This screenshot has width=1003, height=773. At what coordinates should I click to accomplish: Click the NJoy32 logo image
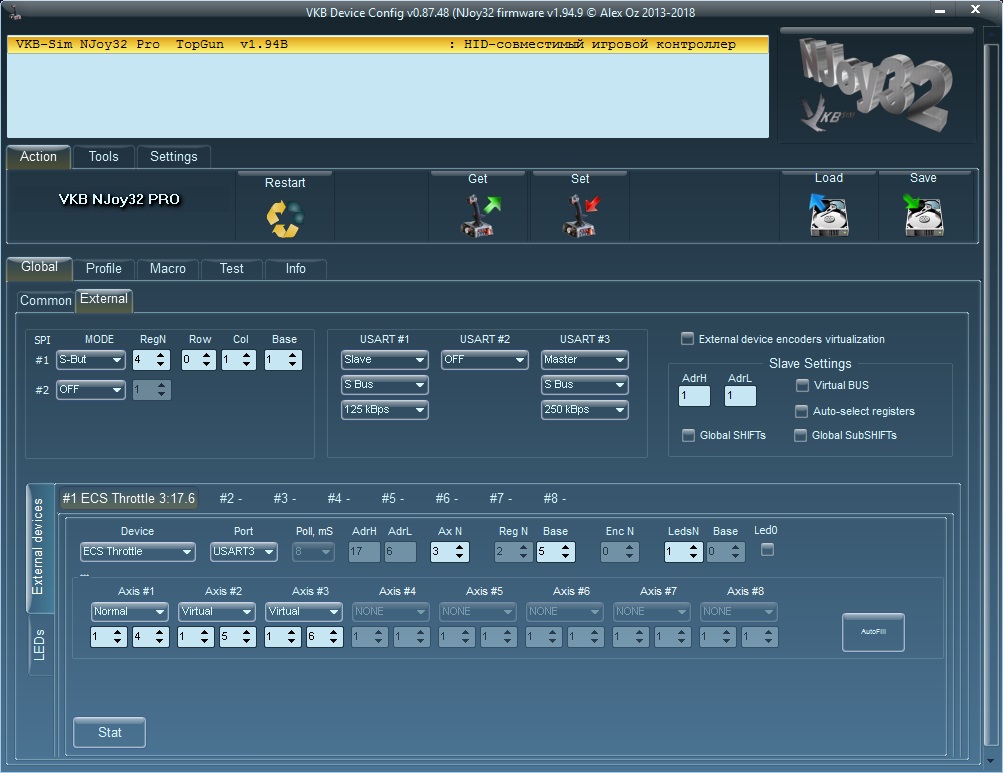(877, 88)
